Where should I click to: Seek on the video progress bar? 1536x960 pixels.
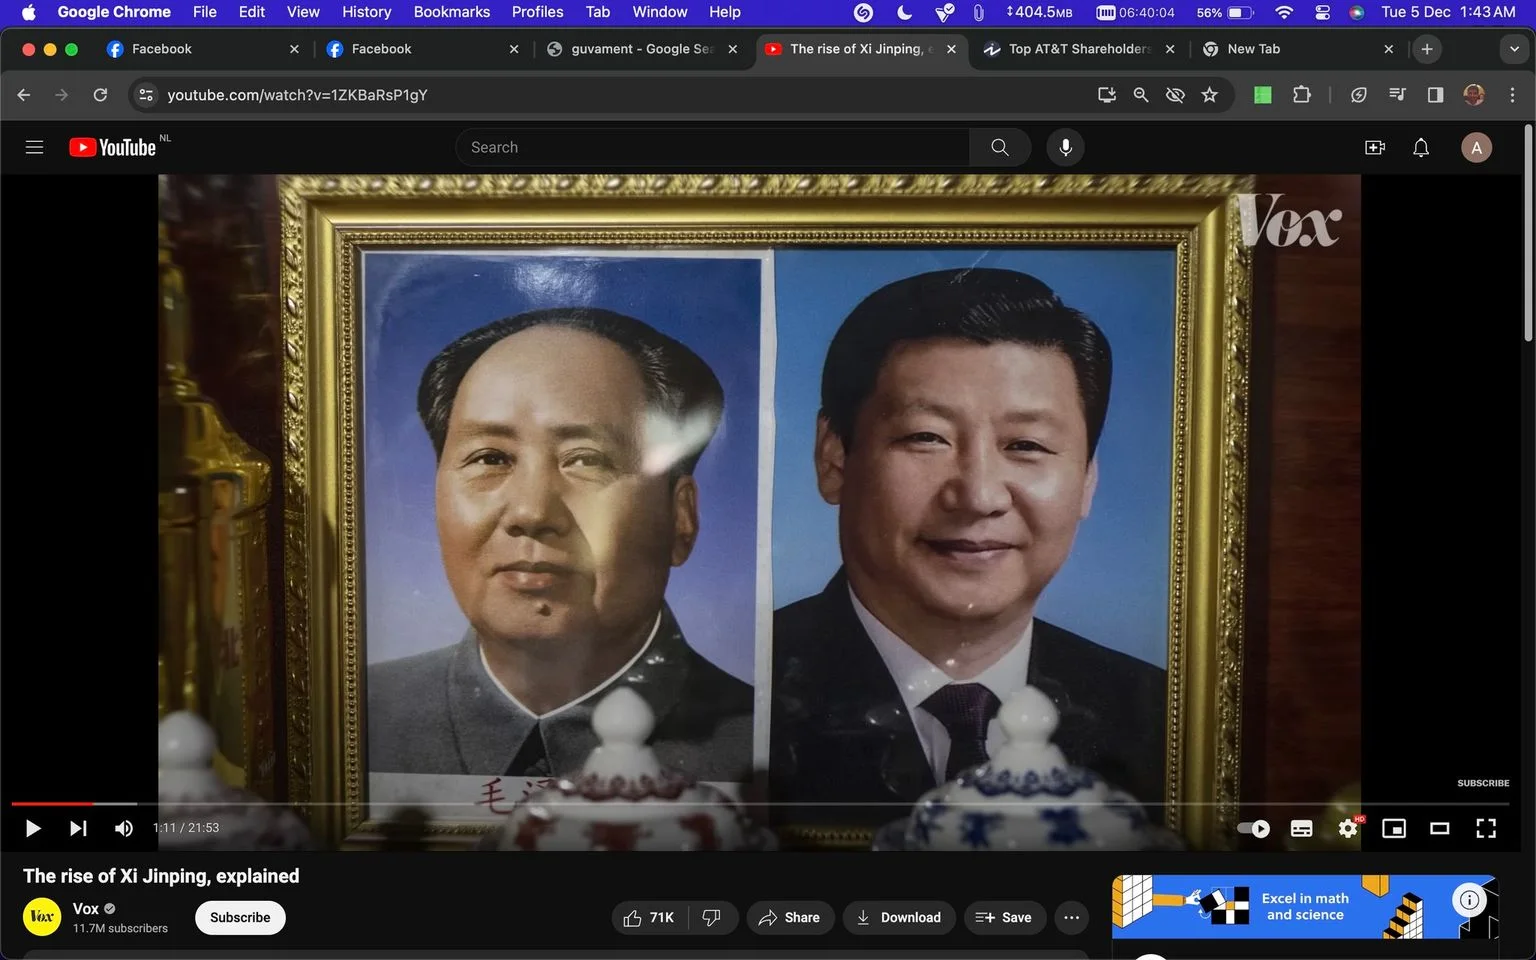760,803
